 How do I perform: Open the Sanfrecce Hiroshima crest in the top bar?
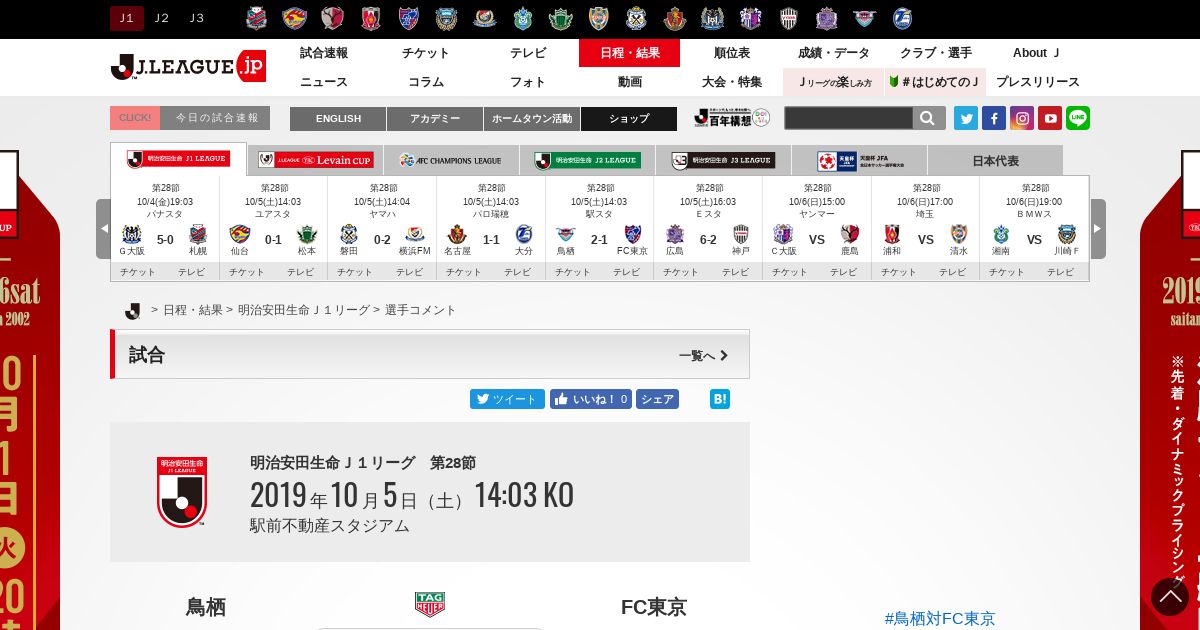click(x=826, y=18)
